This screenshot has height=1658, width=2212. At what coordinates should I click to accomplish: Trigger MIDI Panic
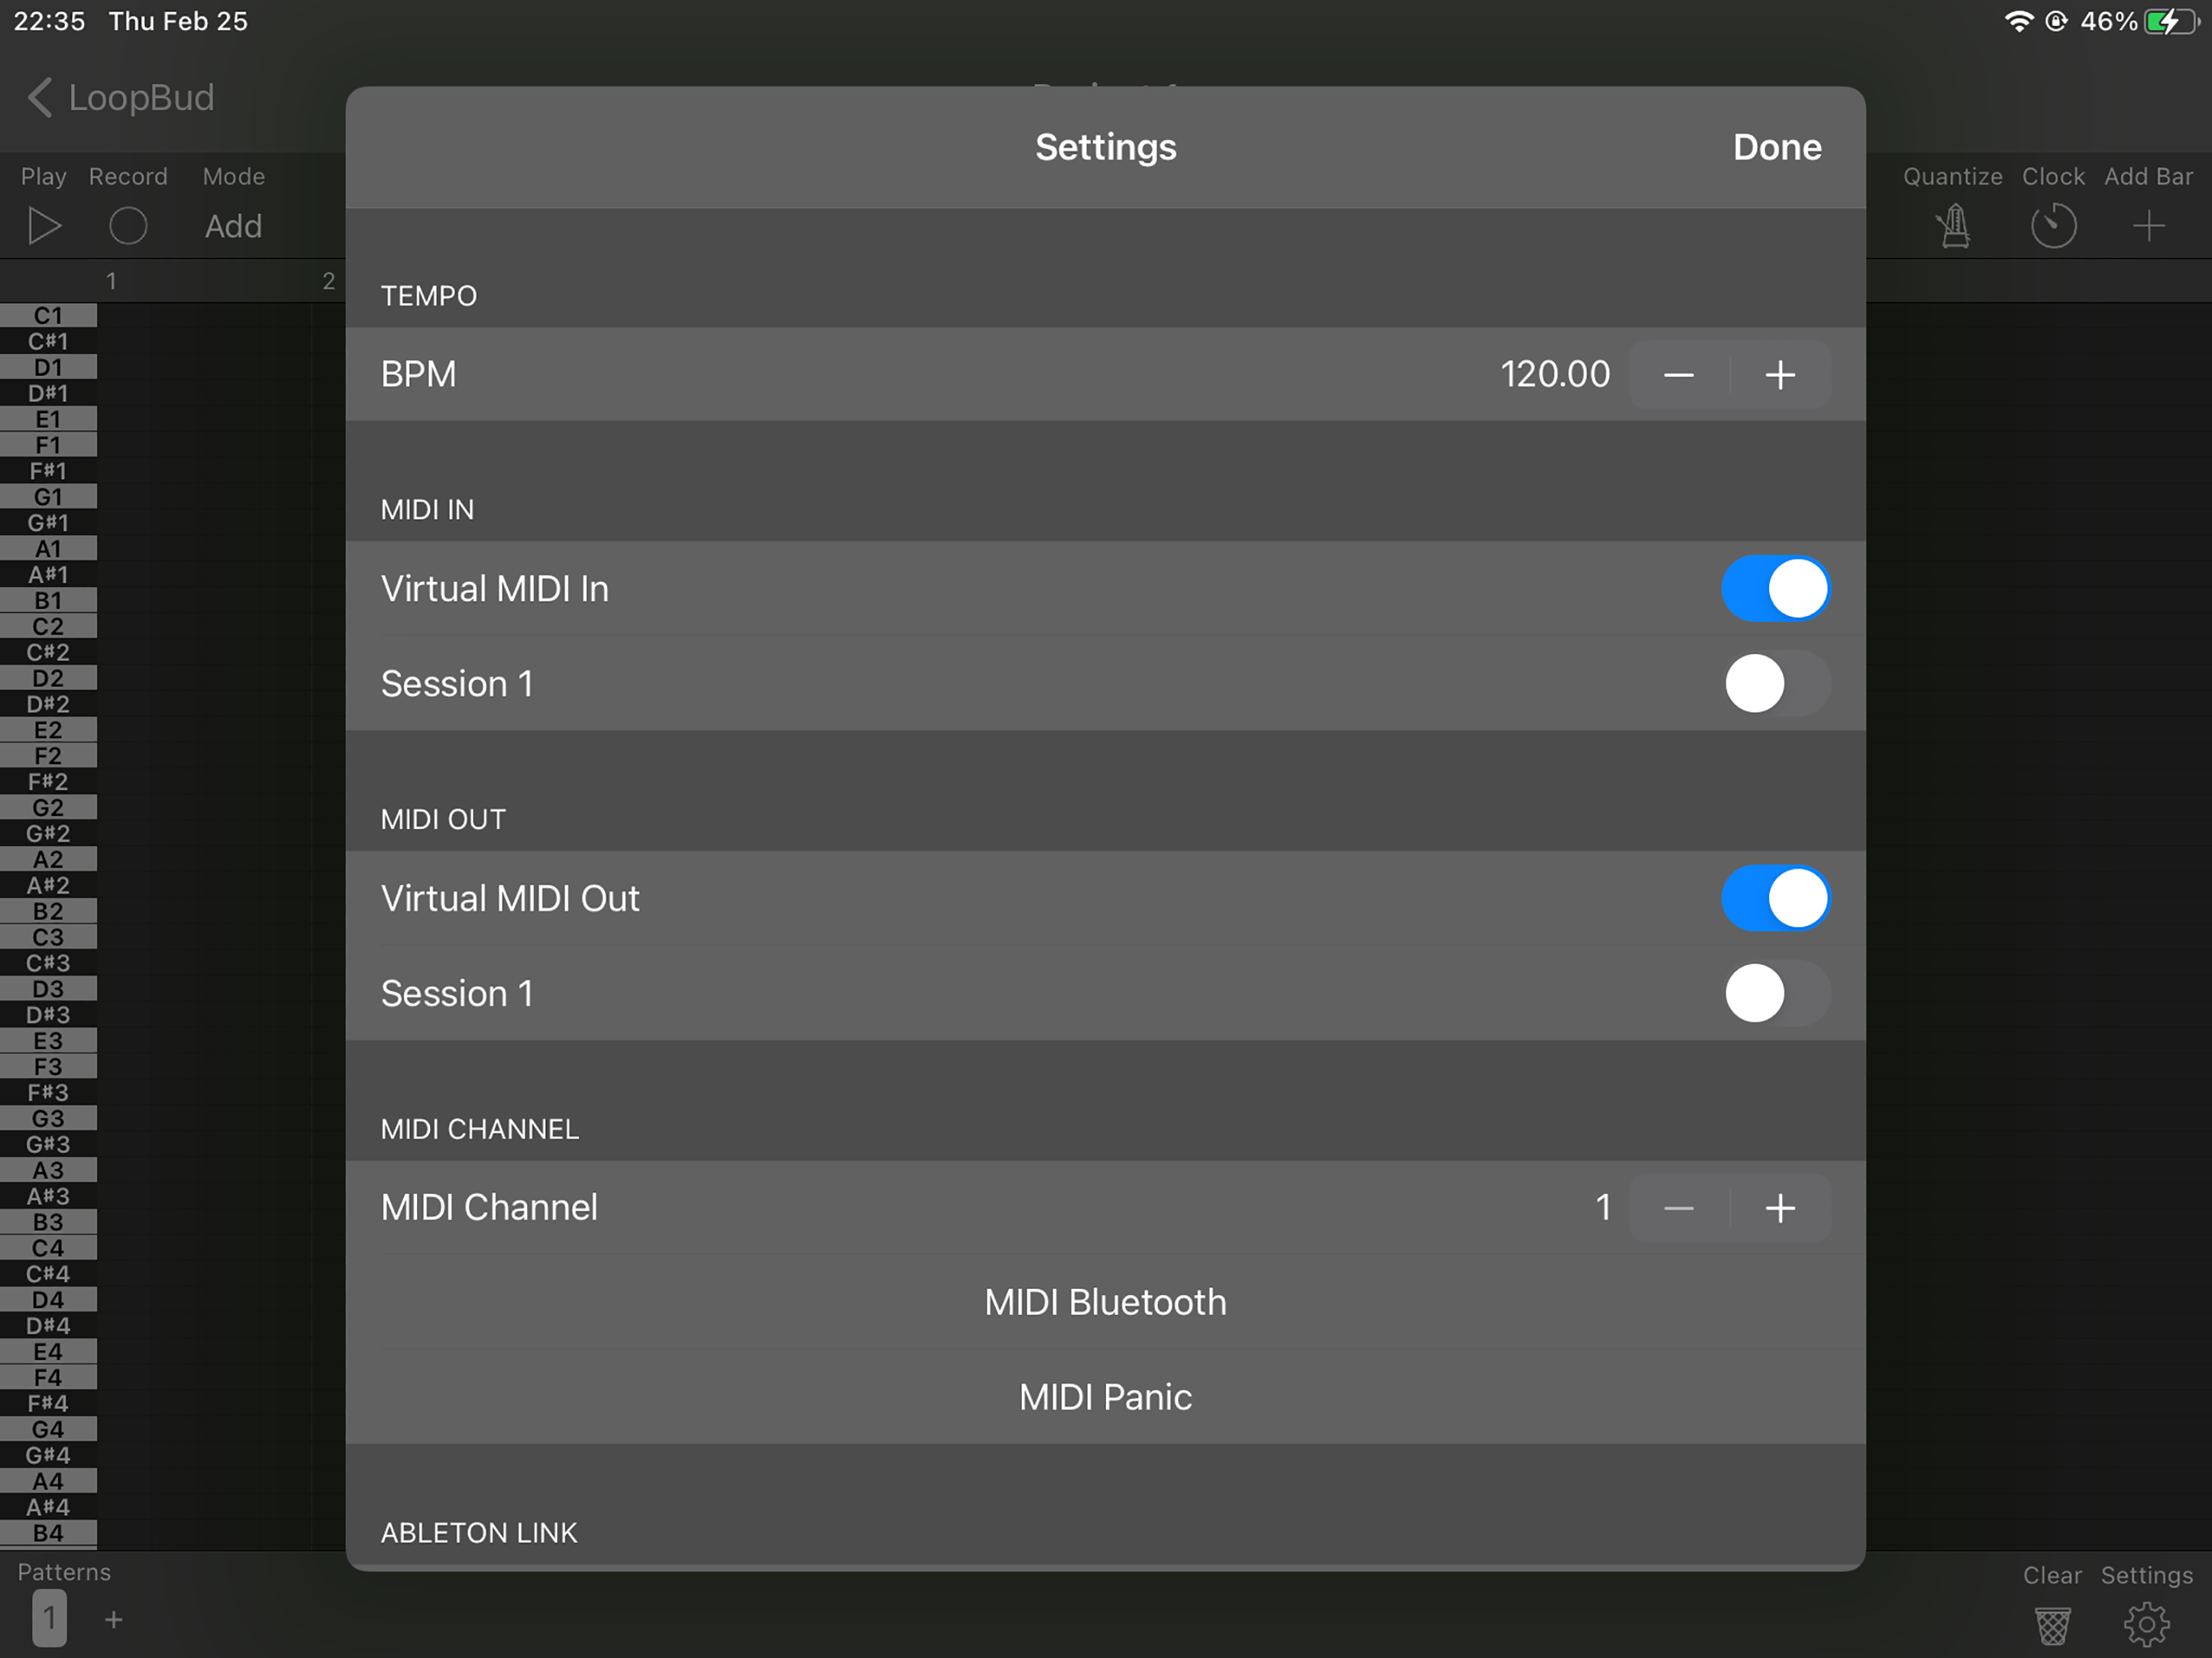click(x=1105, y=1397)
